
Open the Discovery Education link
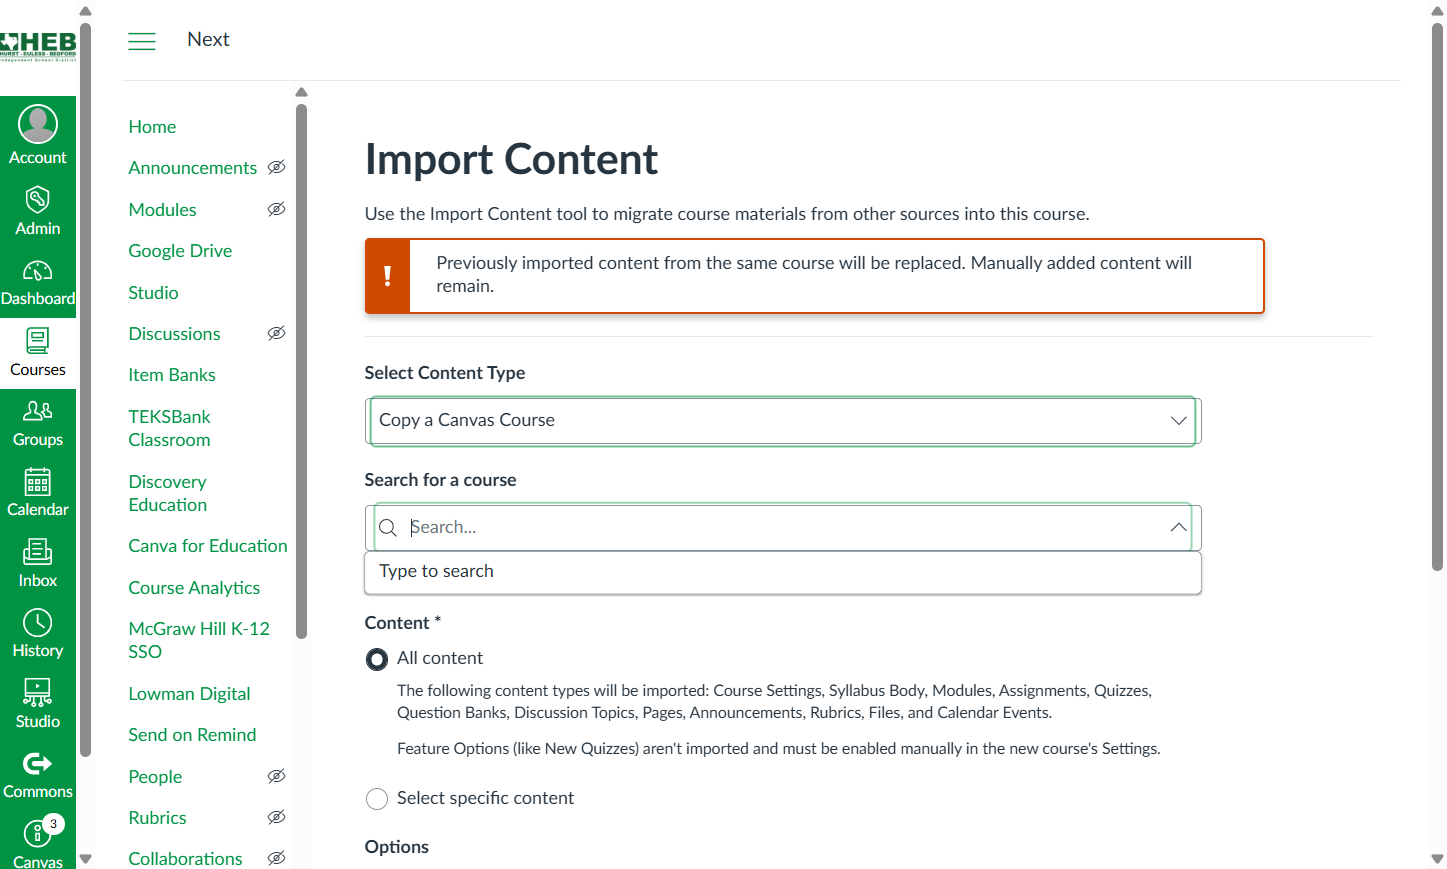(168, 493)
